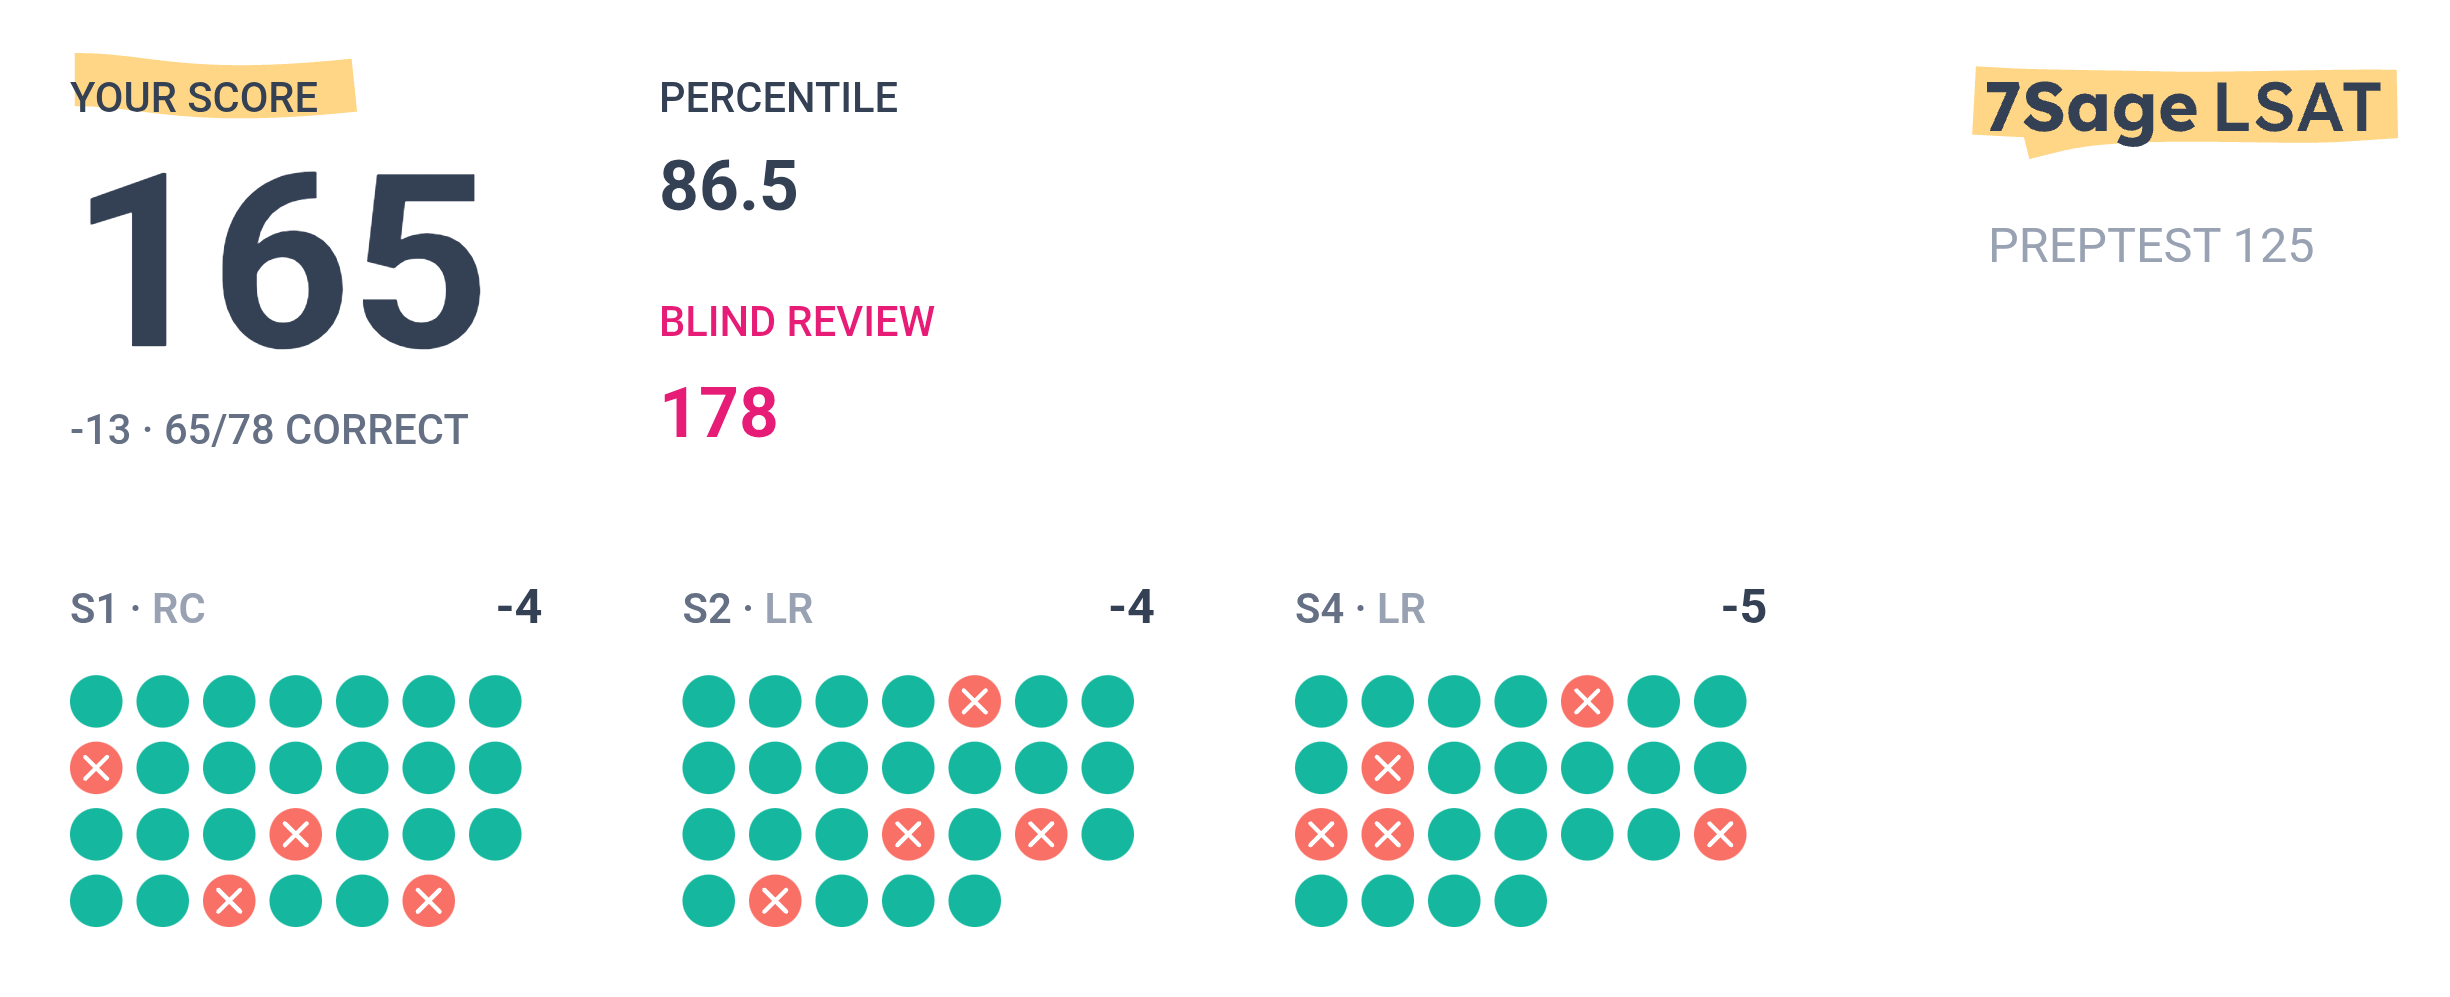Open the missed question 9 marker in S4 LR
Screen dimensions: 2450x997
click(1388, 768)
